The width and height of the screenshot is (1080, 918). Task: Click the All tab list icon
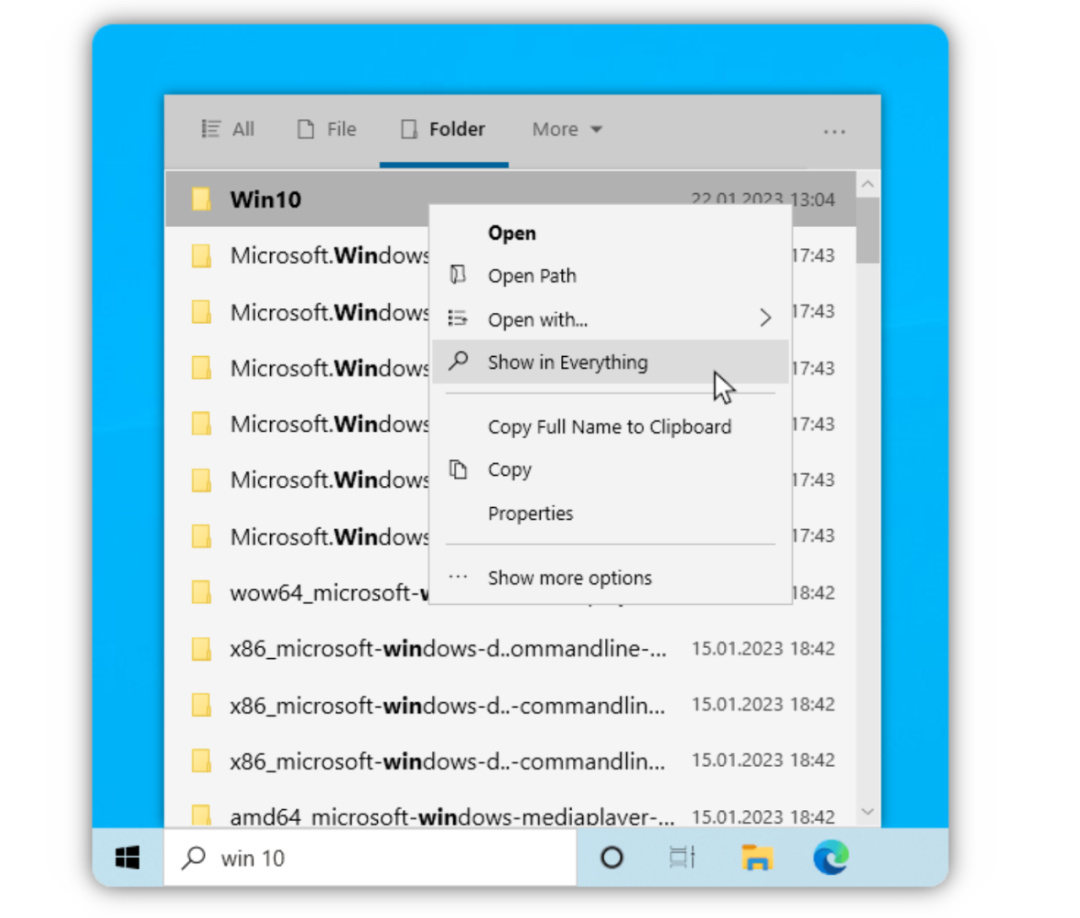click(x=211, y=129)
